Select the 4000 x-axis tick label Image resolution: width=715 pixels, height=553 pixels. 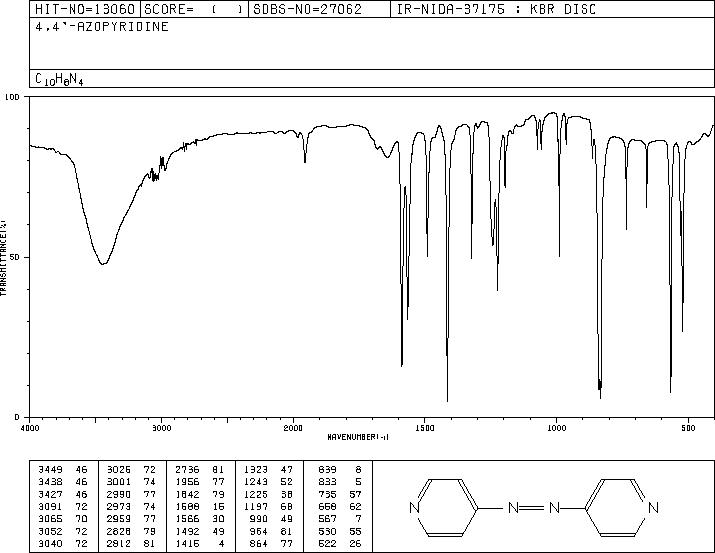pyautogui.click(x=30, y=428)
